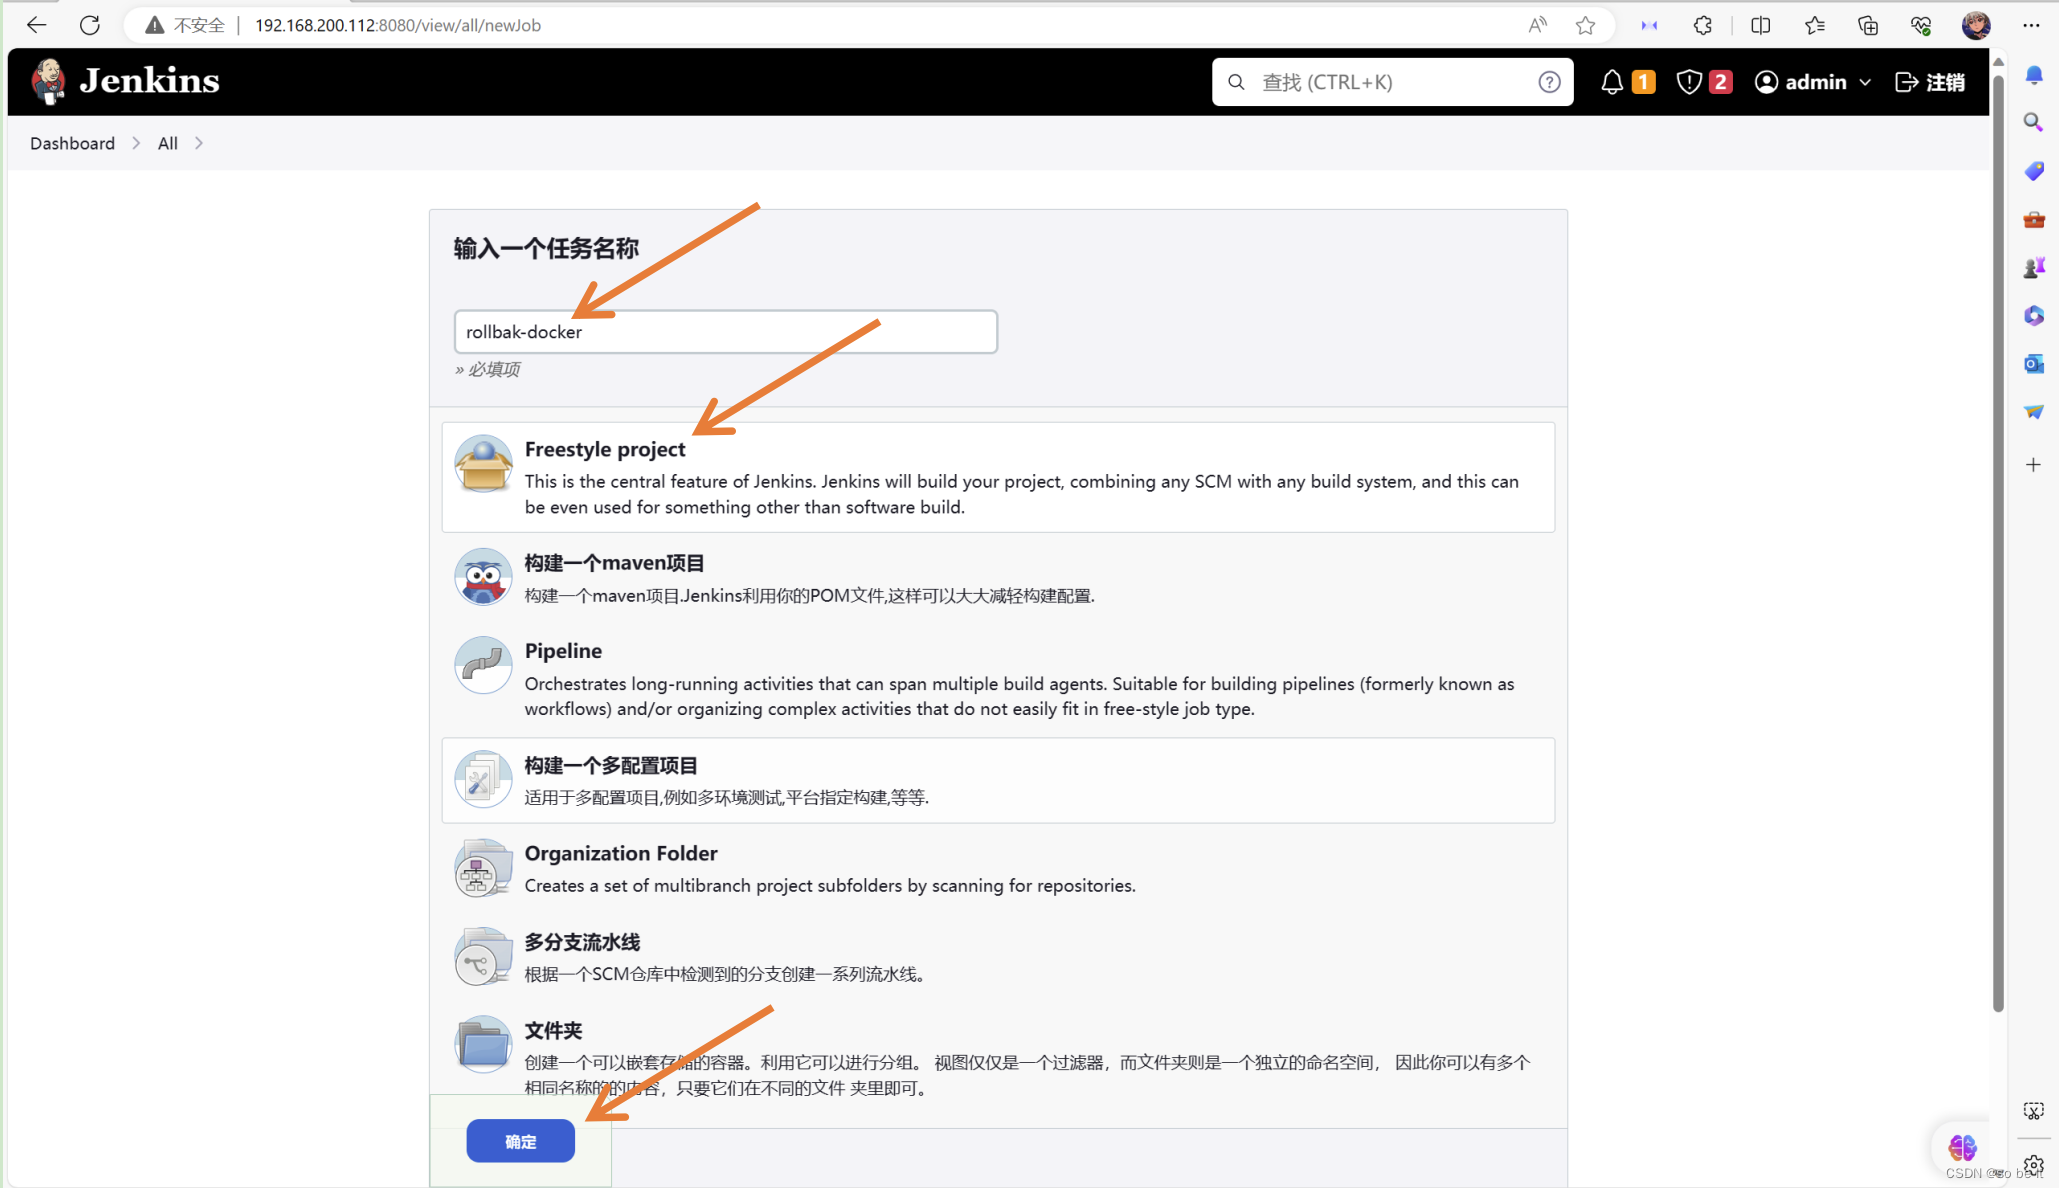Image resolution: width=2059 pixels, height=1188 pixels.
Task: Expand the All breadcrumb chevron
Action: [199, 143]
